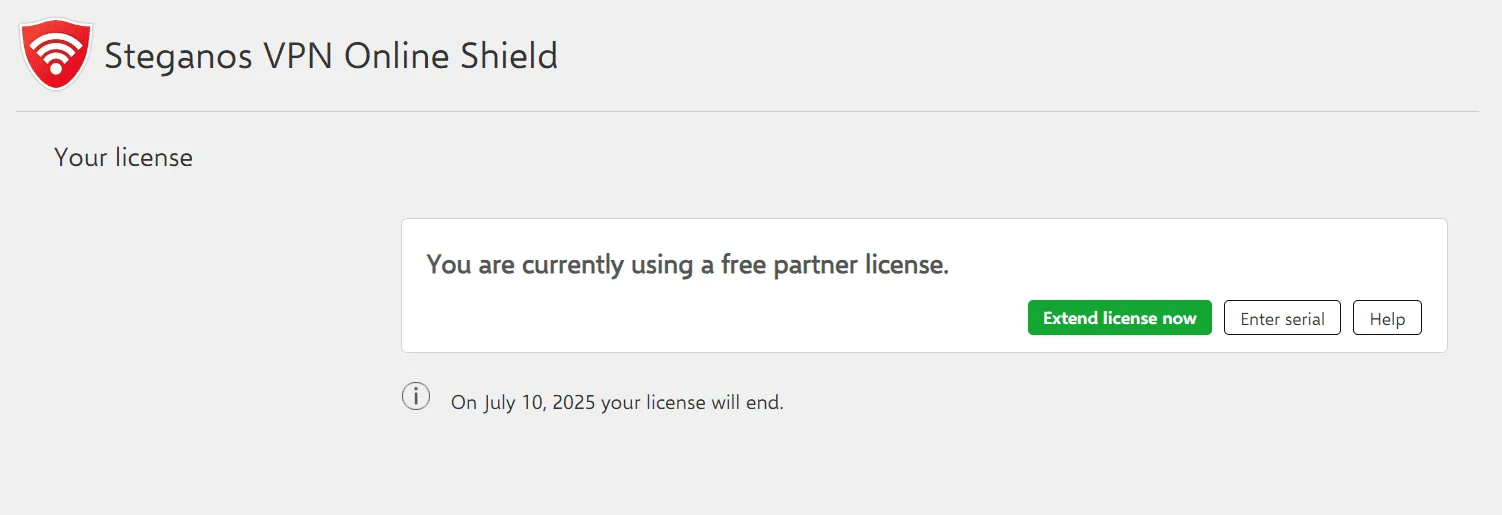
Task: Select the Your license heading
Action: coord(123,157)
